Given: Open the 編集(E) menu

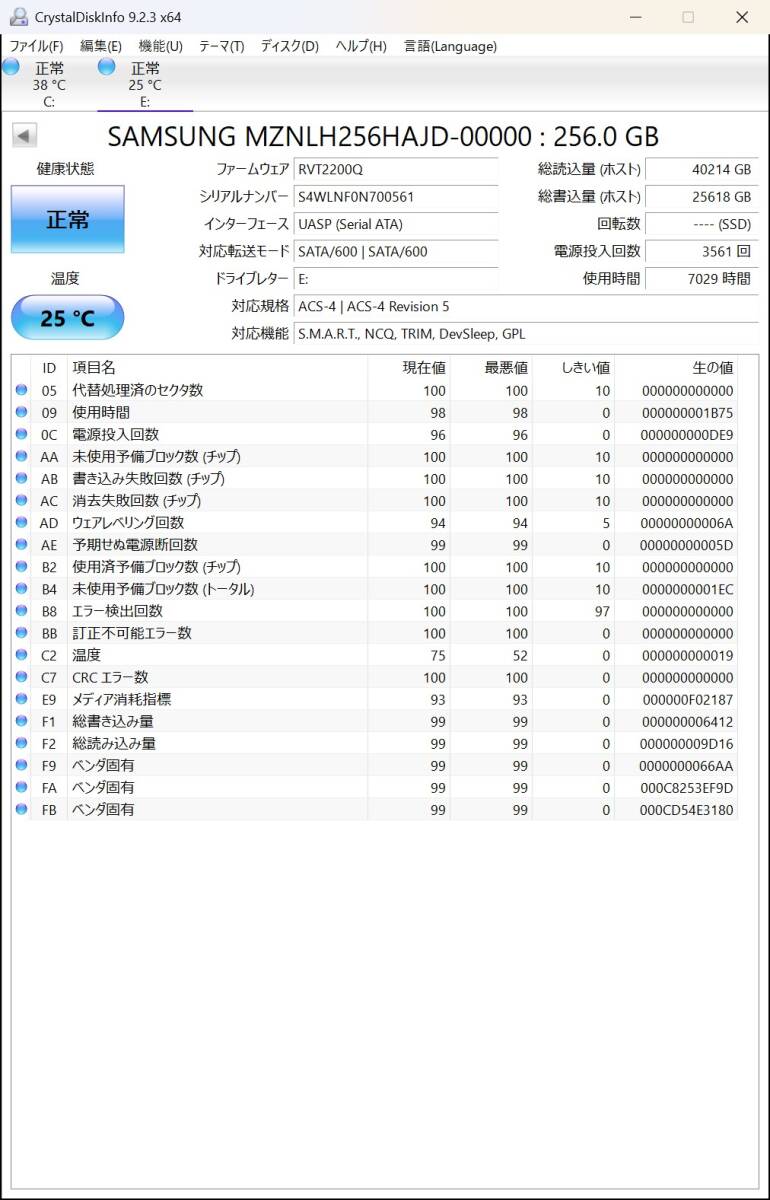Looking at the screenshot, I should [x=101, y=46].
